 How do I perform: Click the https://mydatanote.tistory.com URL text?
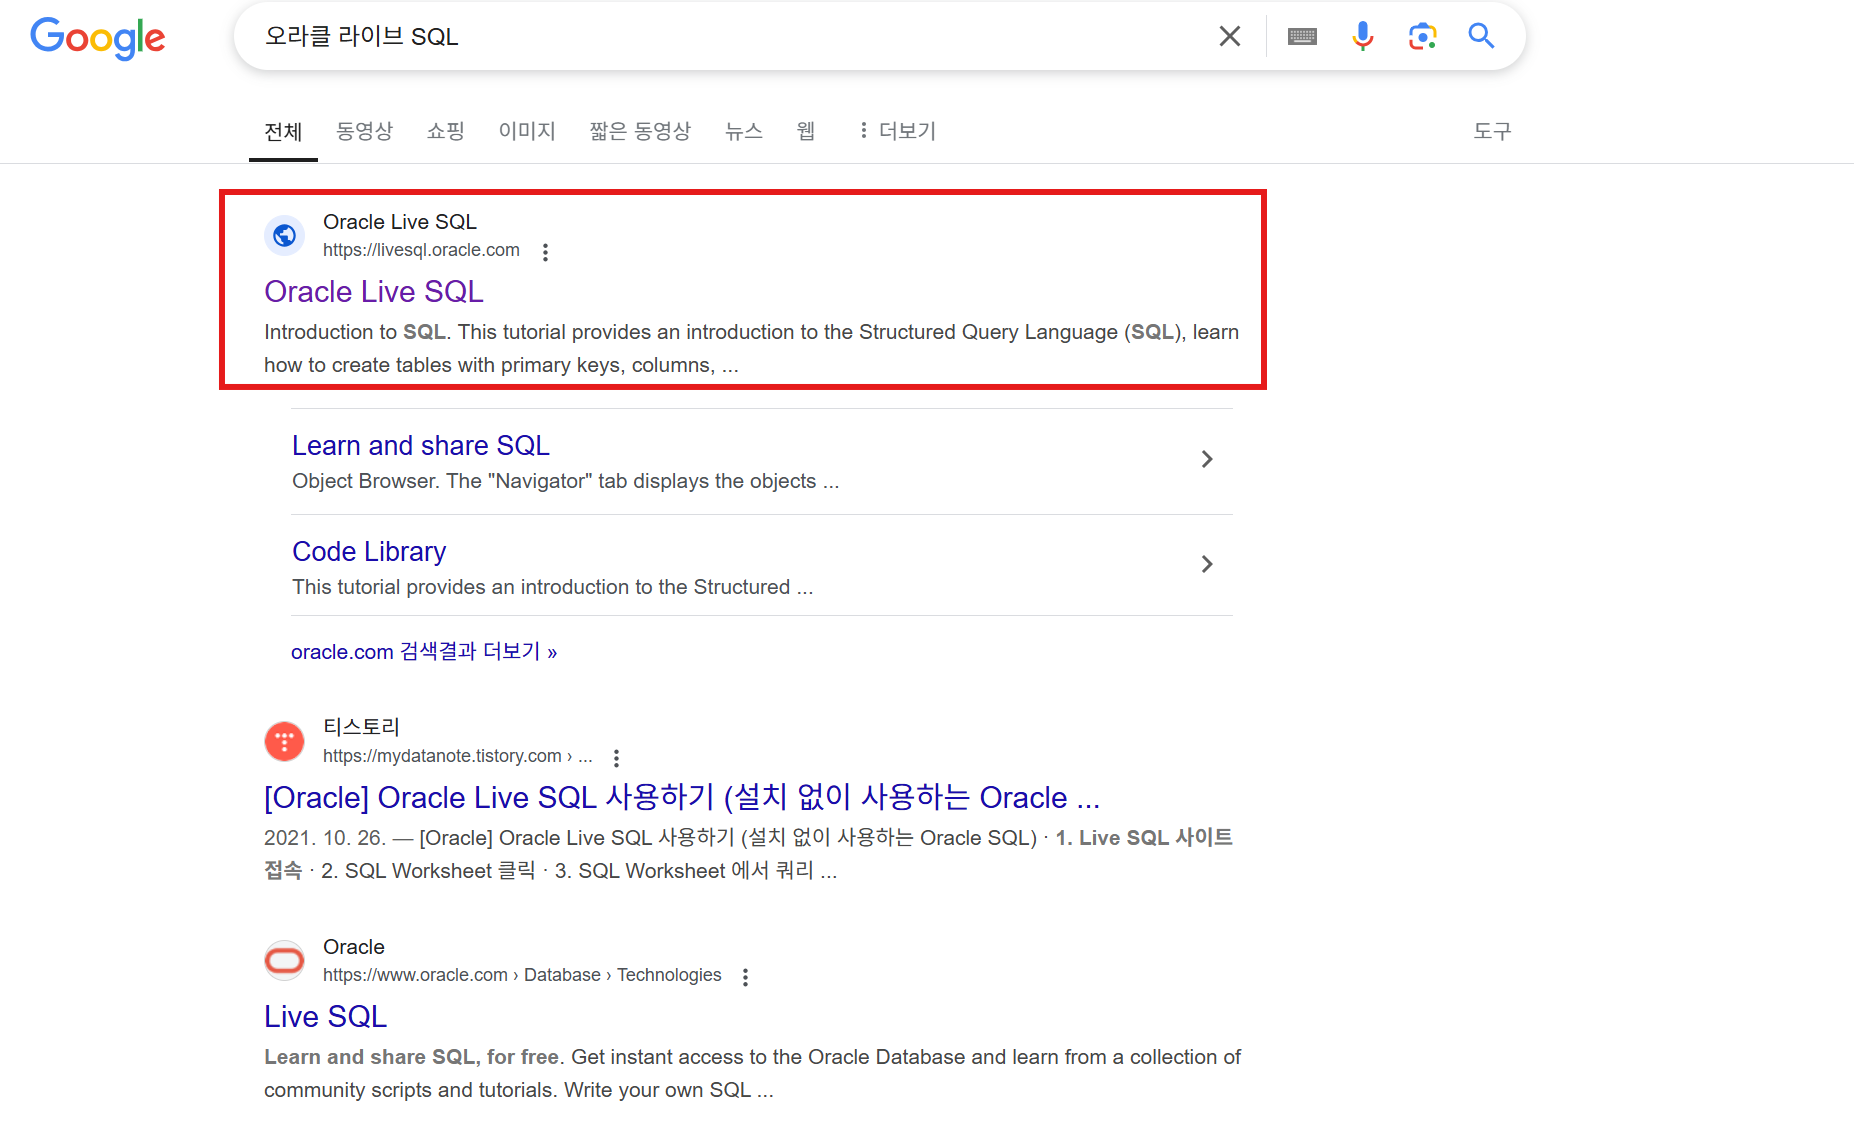coord(458,756)
